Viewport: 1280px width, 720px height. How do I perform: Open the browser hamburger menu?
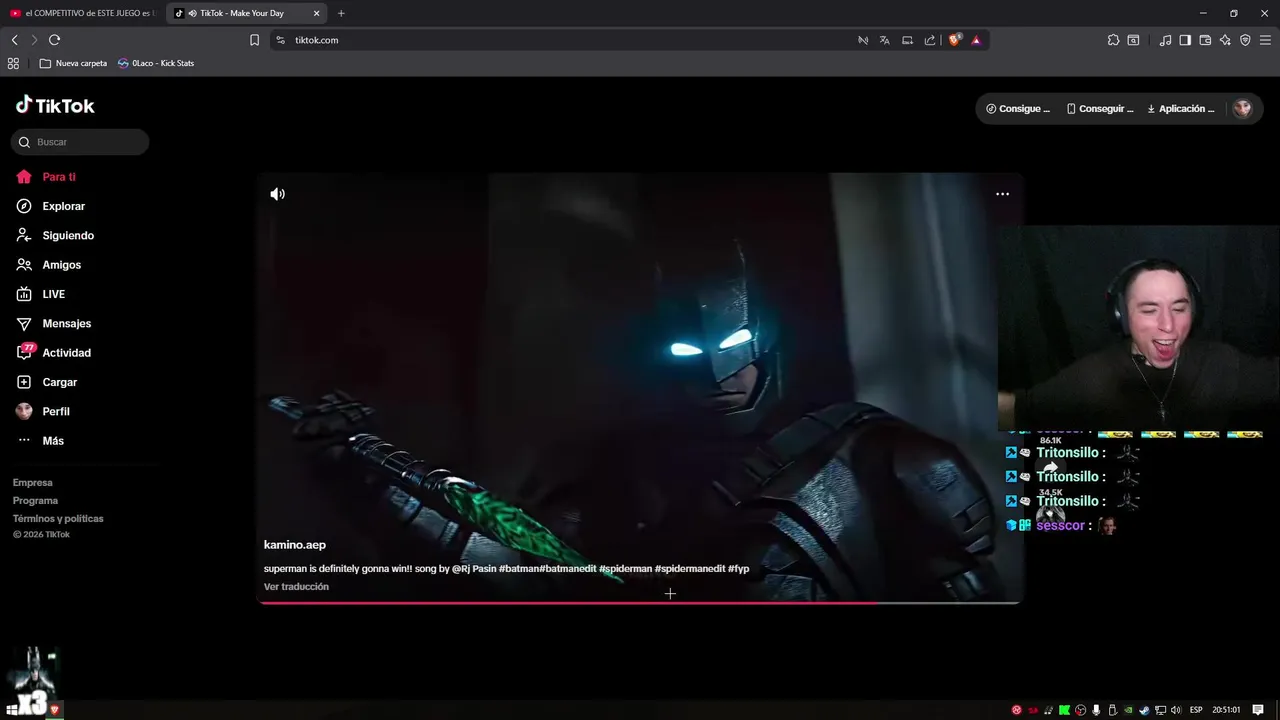(1265, 40)
